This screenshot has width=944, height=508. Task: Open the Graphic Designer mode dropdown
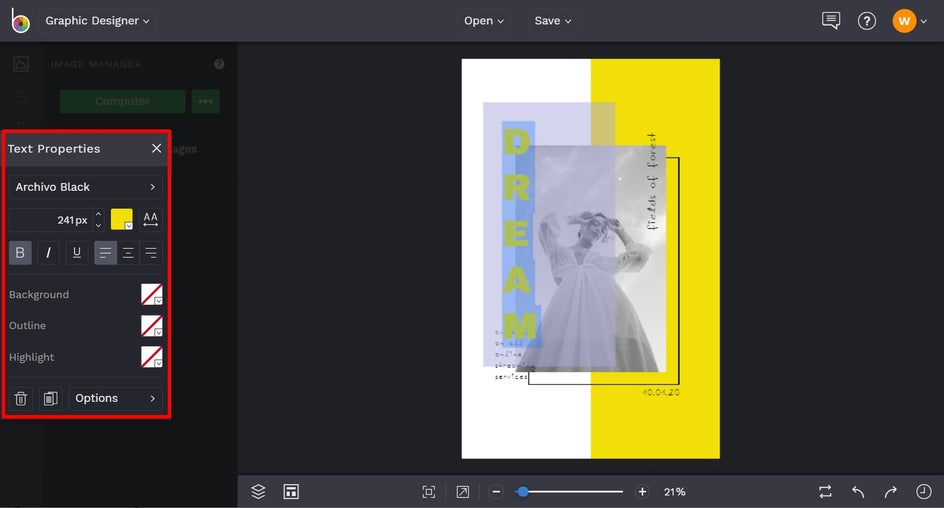pos(97,20)
